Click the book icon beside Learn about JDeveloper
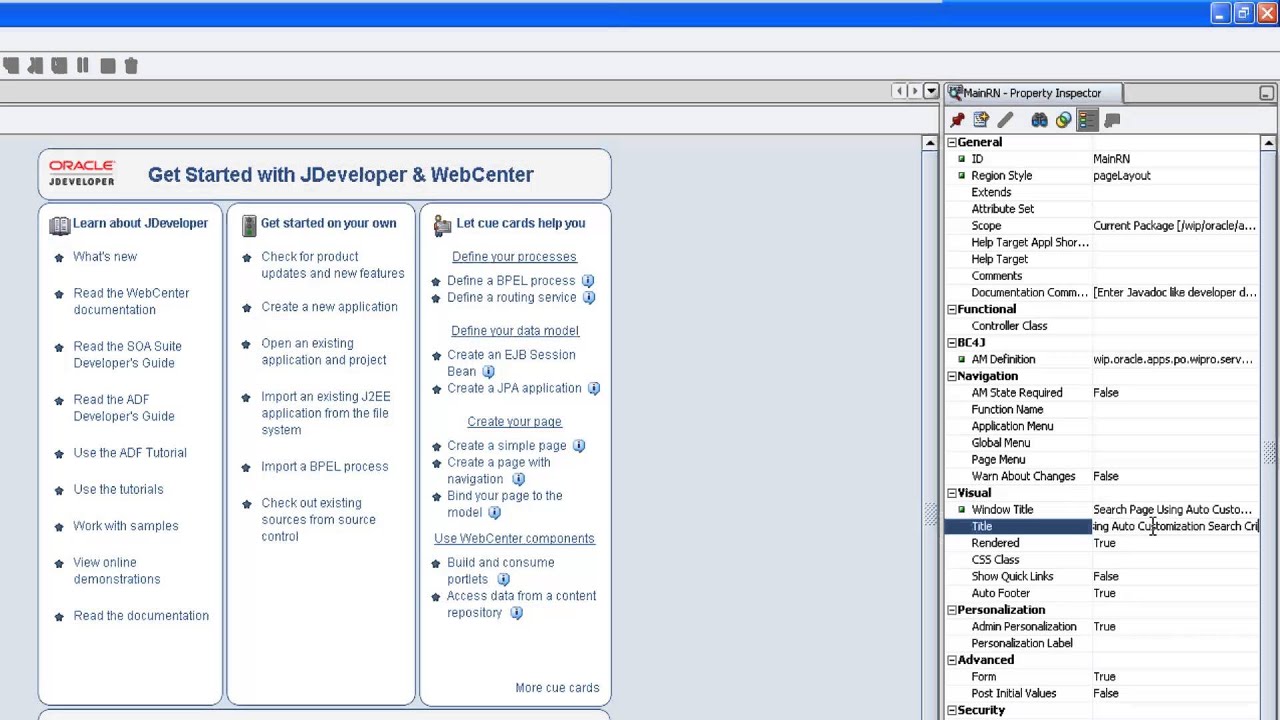The image size is (1280, 720). [x=59, y=226]
